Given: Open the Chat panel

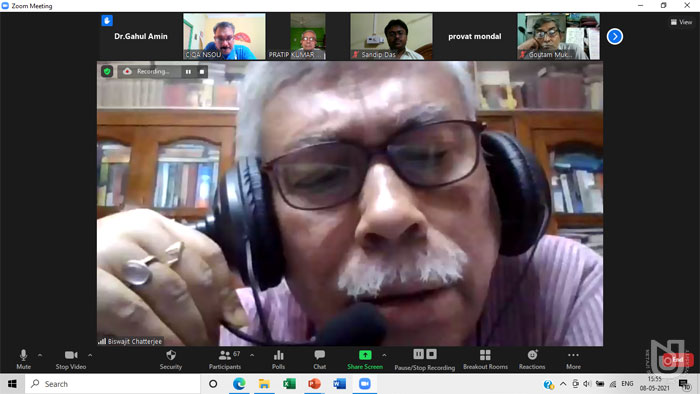Looking at the screenshot, I should (319, 360).
